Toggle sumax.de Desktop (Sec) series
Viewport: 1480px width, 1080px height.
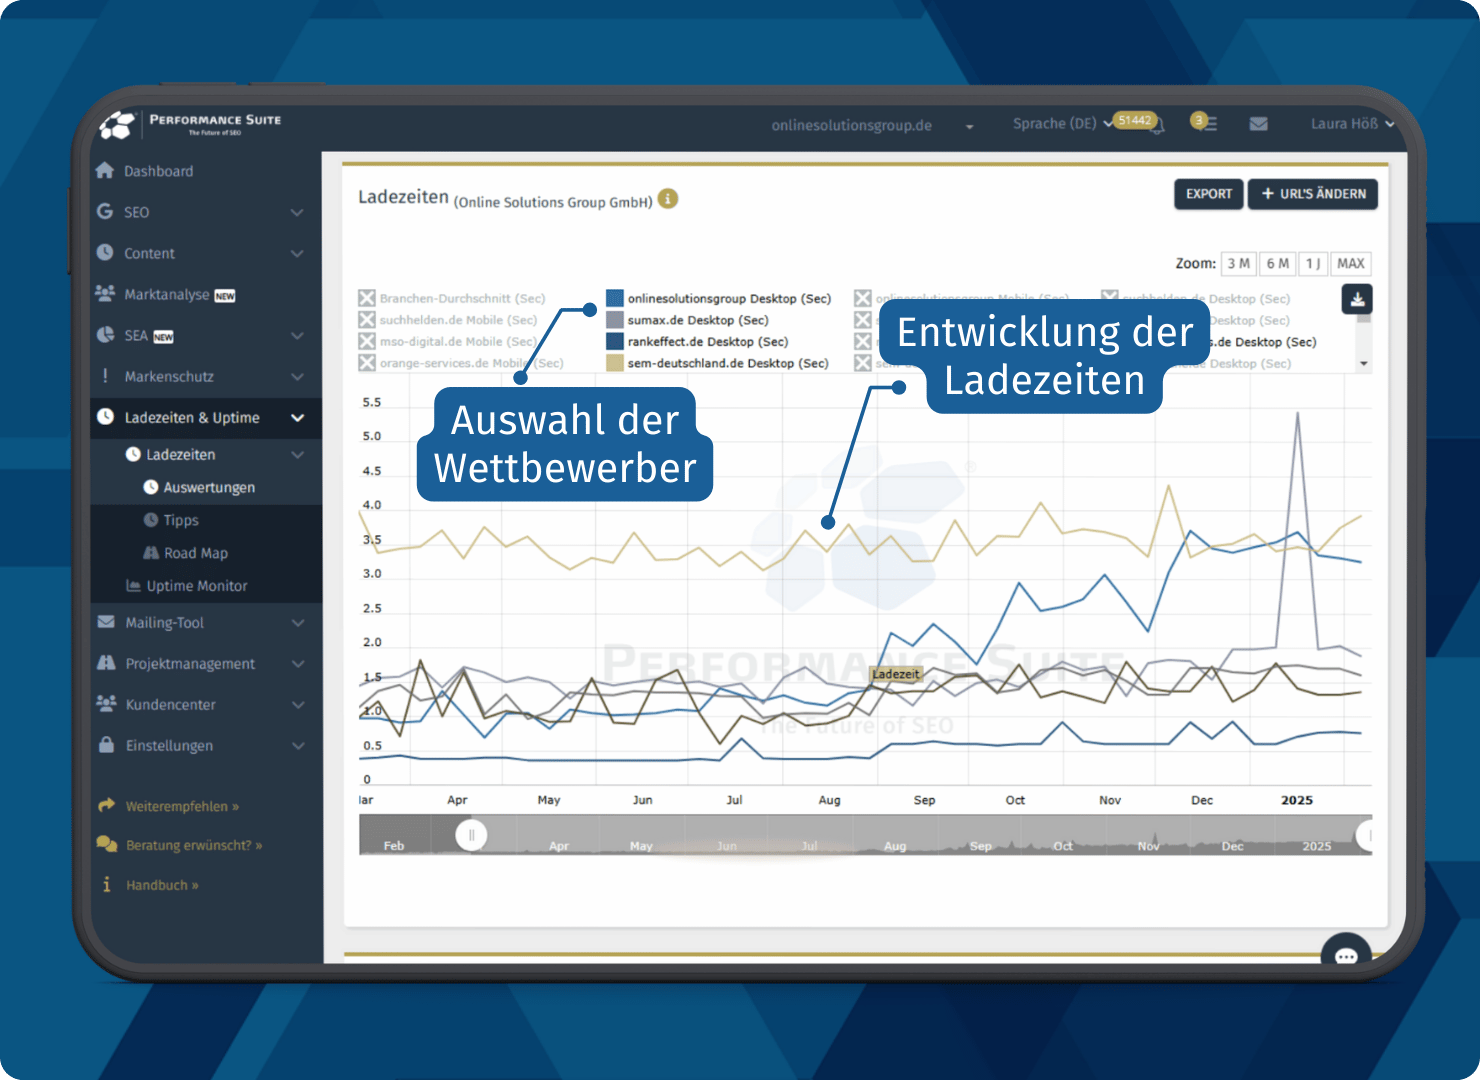pyautogui.click(x=688, y=320)
